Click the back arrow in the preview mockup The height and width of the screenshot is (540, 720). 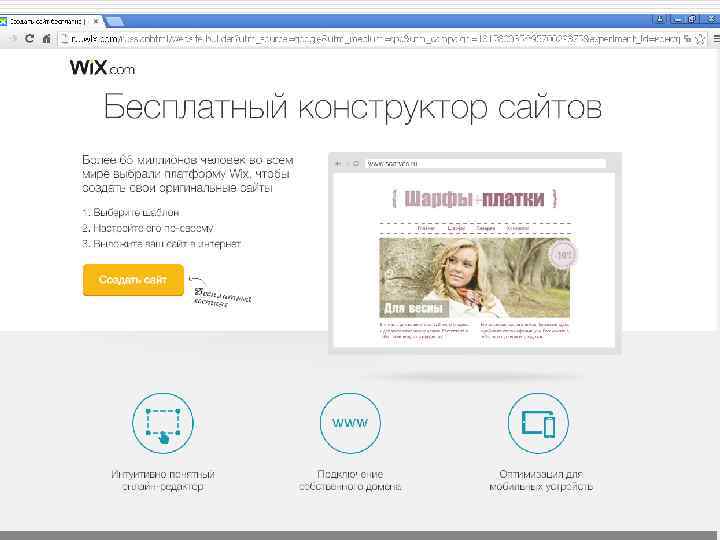pos(338,163)
